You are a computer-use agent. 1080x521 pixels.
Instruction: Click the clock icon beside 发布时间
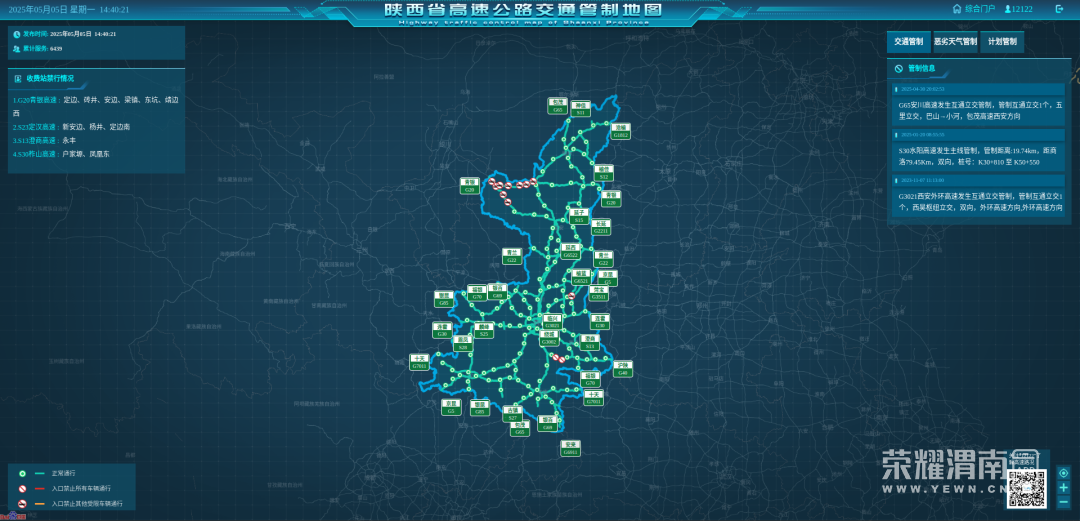(x=17, y=34)
